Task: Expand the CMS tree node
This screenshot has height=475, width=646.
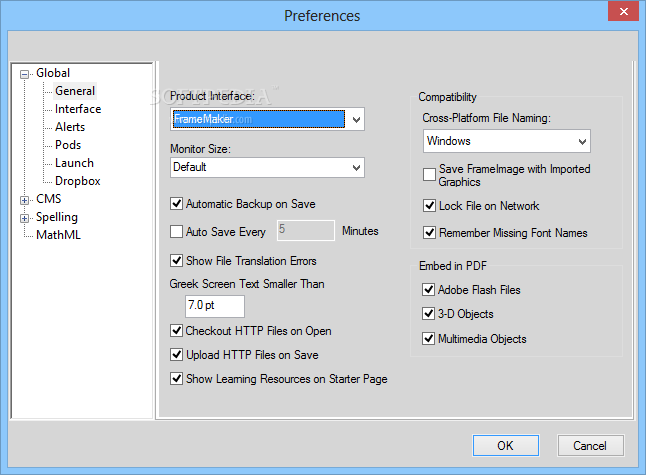Action: (x=25, y=200)
